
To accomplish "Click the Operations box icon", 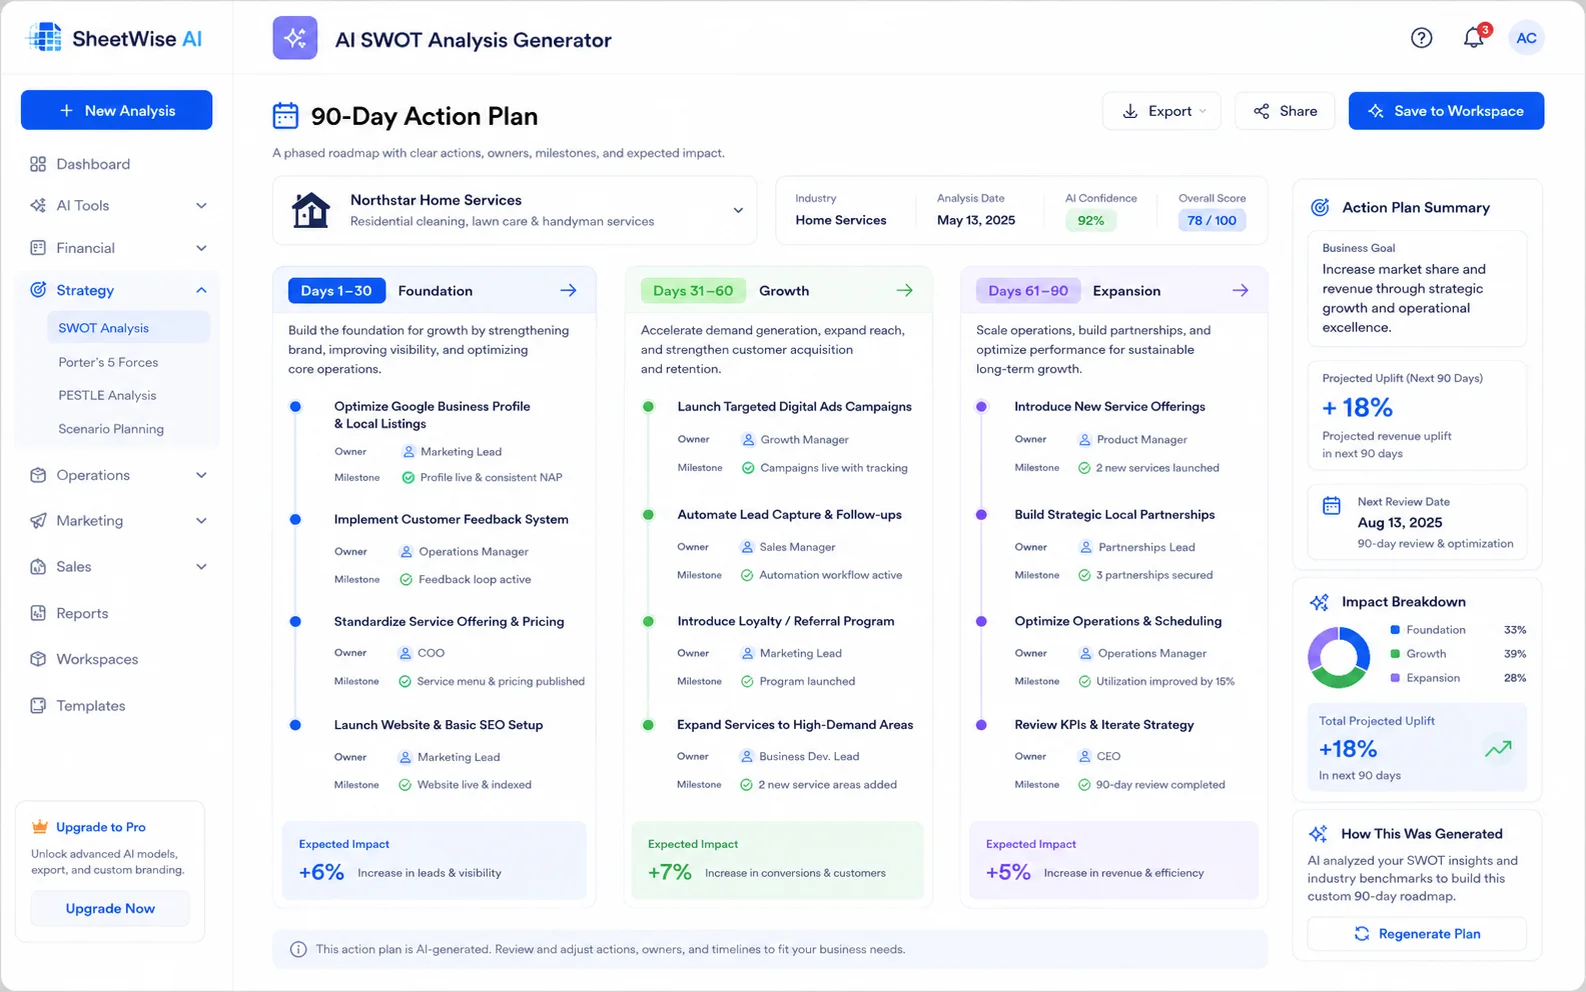I will (x=38, y=475).
